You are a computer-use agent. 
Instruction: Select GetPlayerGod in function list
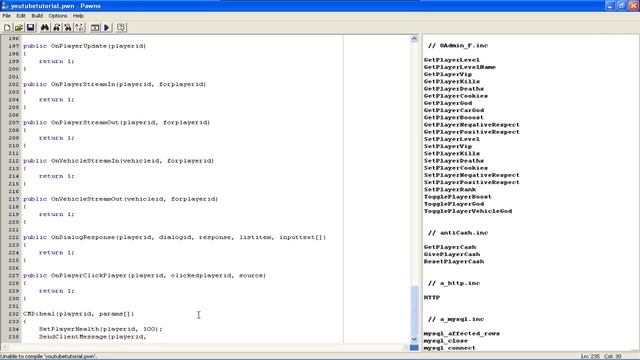coord(448,103)
